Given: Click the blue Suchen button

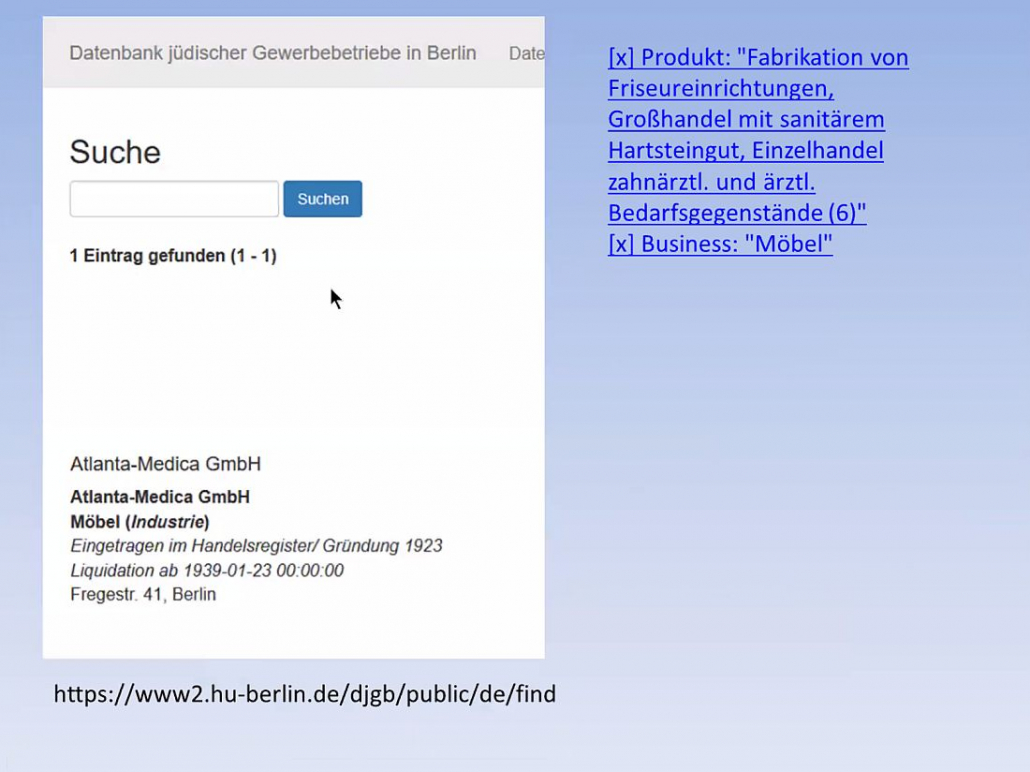Looking at the screenshot, I should pos(322,199).
